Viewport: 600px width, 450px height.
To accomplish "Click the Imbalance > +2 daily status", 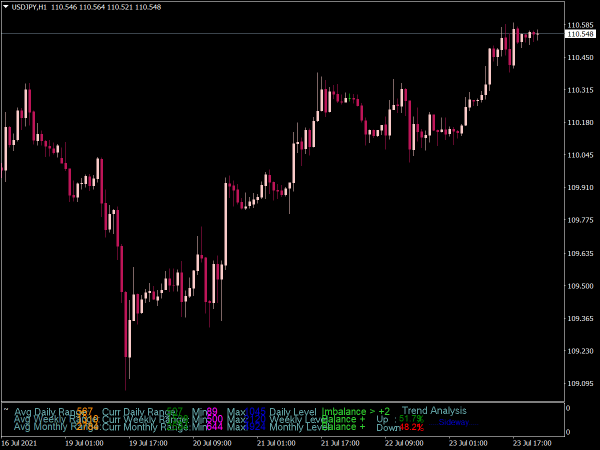I will pyautogui.click(x=355, y=411).
